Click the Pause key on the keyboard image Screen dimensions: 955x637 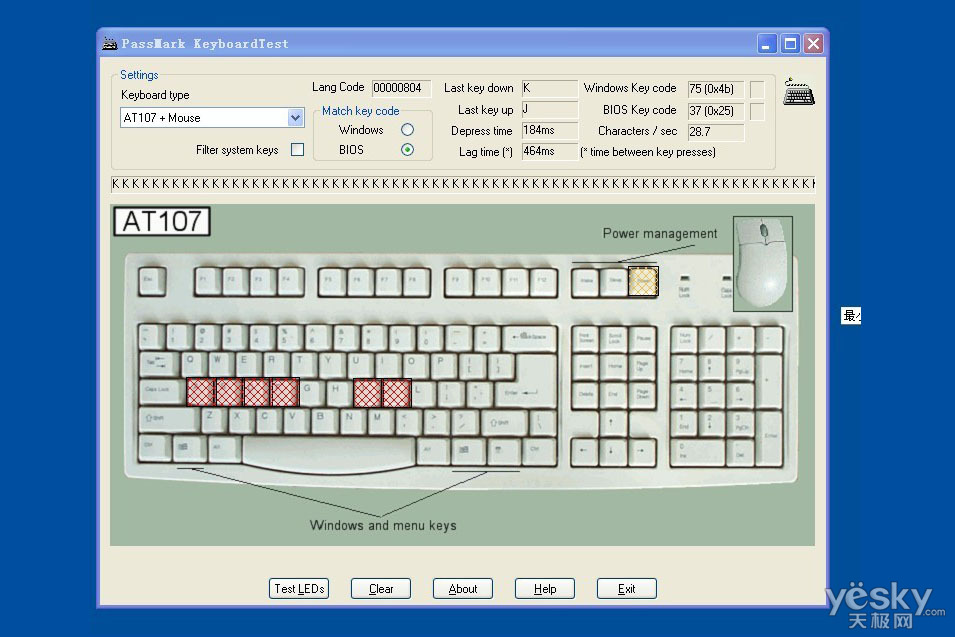pyautogui.click(x=643, y=339)
